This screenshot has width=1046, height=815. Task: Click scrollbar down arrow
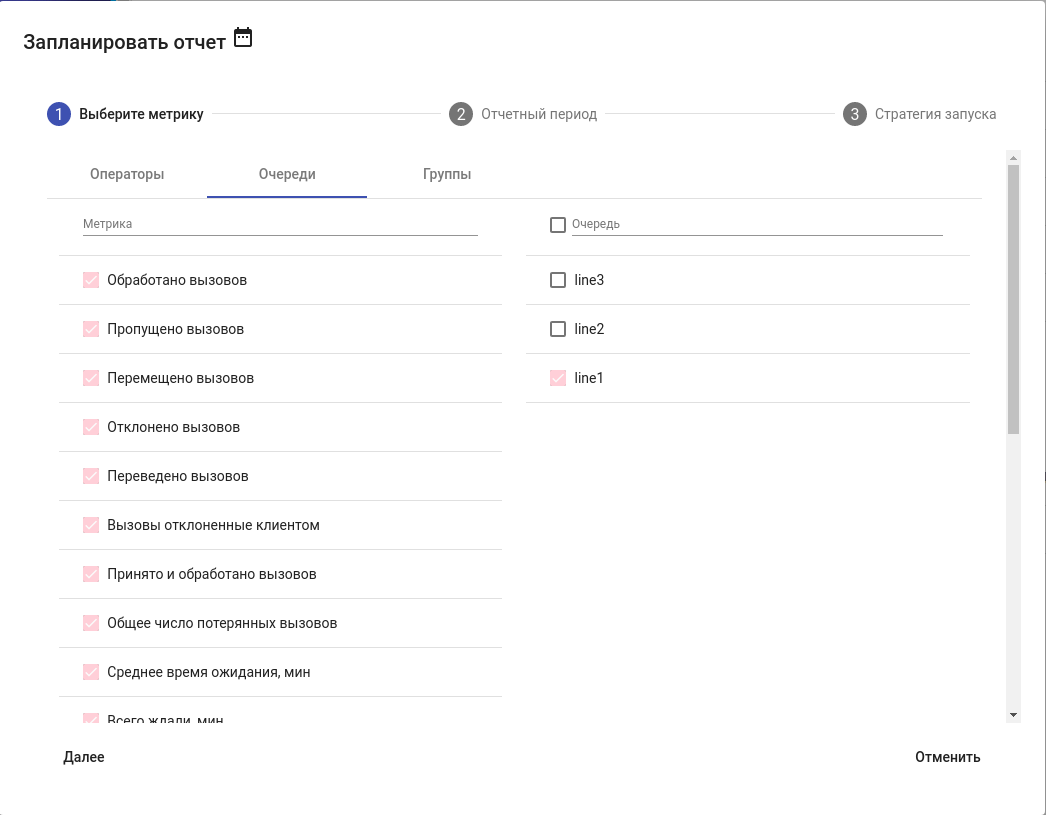click(1013, 715)
